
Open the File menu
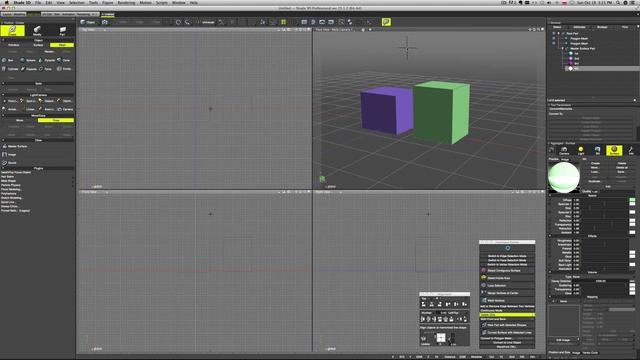coord(38,2)
